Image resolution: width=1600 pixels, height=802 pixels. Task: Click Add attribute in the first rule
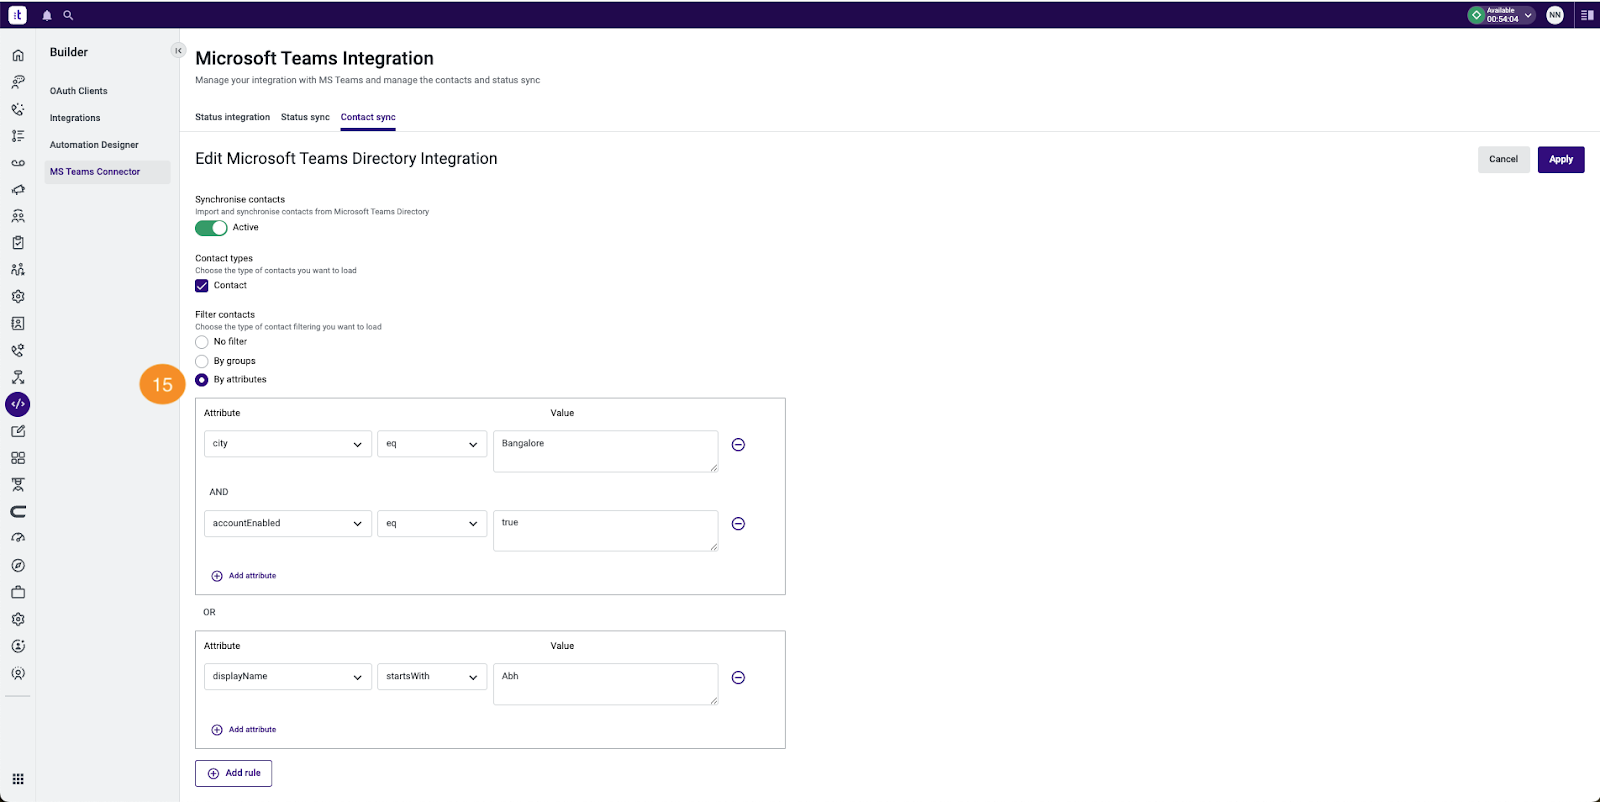pos(244,576)
